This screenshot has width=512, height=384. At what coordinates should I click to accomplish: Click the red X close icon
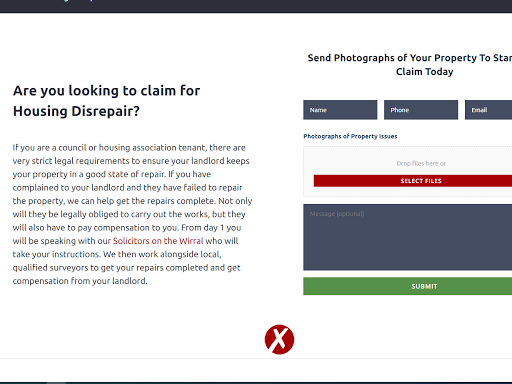pos(279,339)
